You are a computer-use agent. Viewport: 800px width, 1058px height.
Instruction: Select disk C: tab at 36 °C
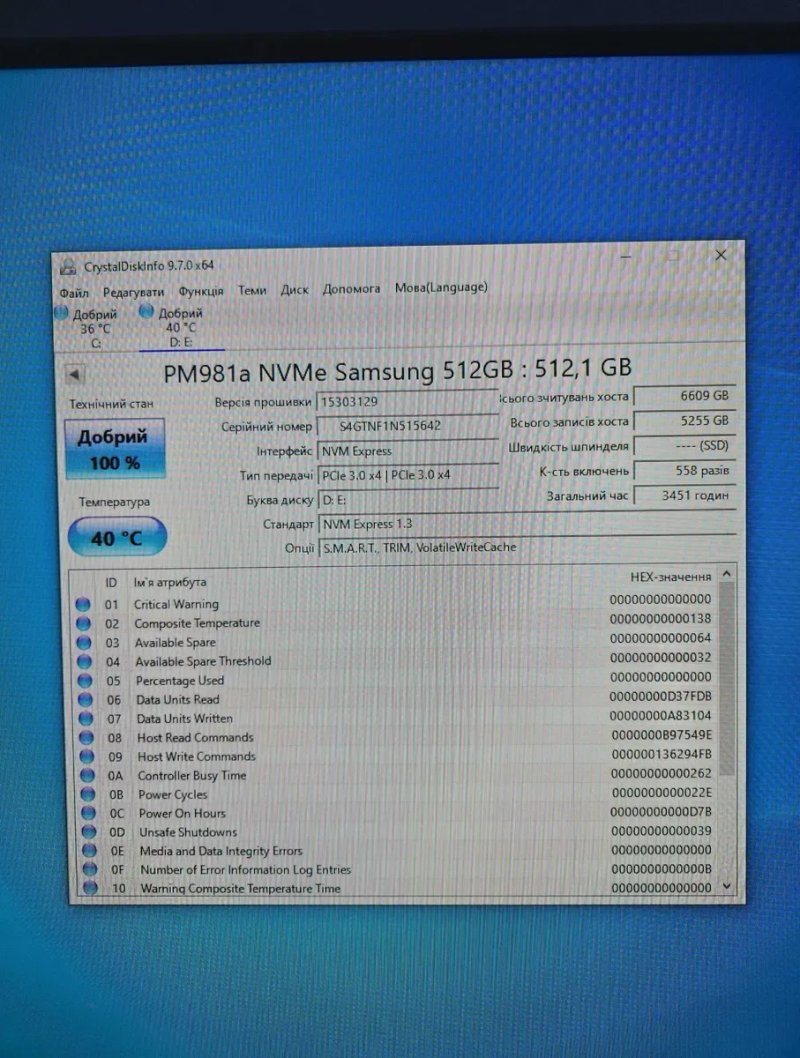[87, 329]
